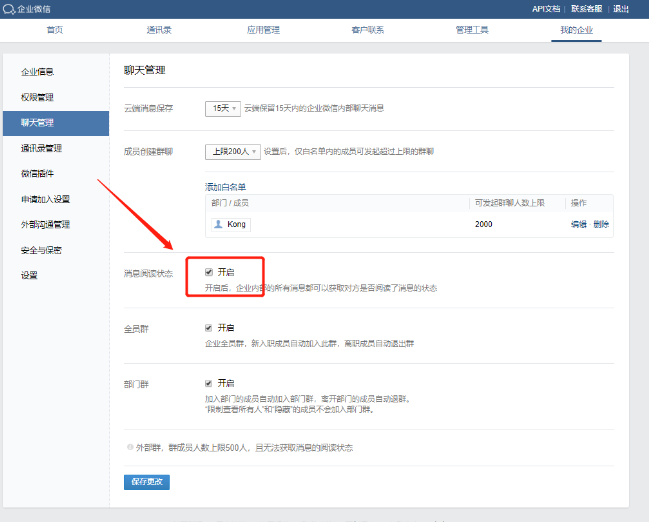
Task: Go to the 客户联系 tab
Action: pyautogui.click(x=367, y=30)
